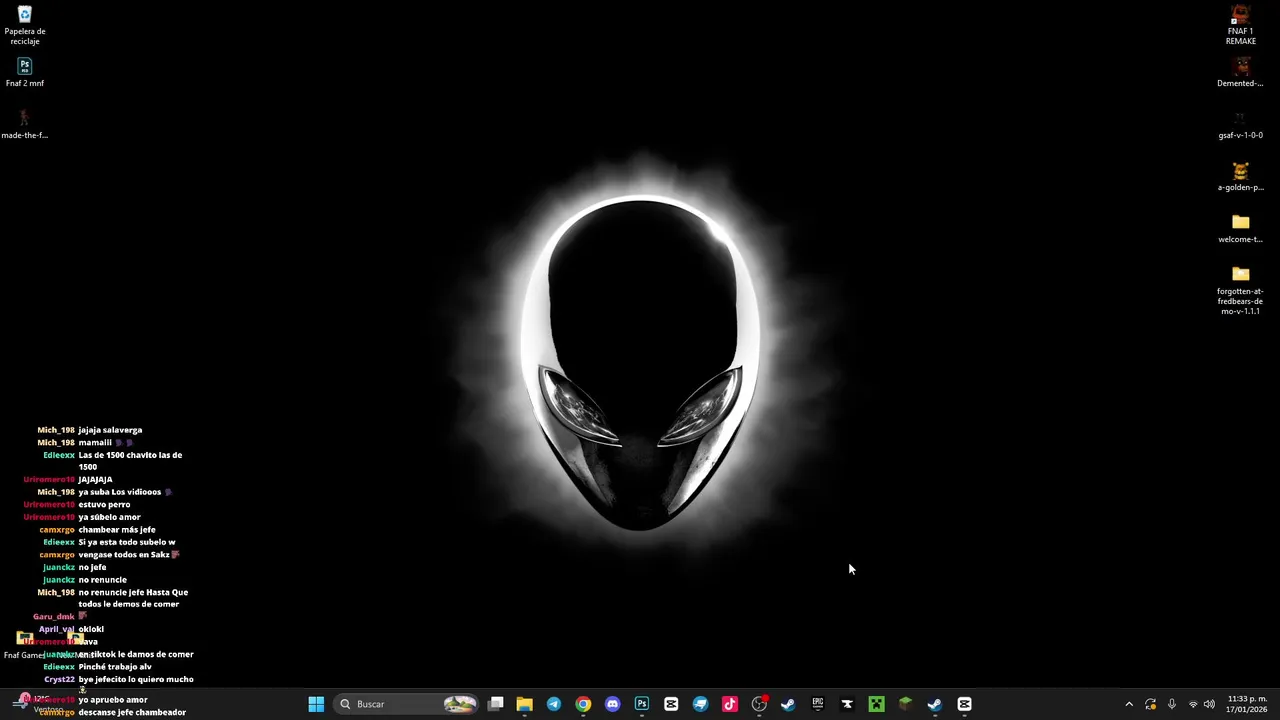This screenshot has height=720, width=1280.
Task: Open the round taskbar icon with red badge
Action: (x=759, y=704)
